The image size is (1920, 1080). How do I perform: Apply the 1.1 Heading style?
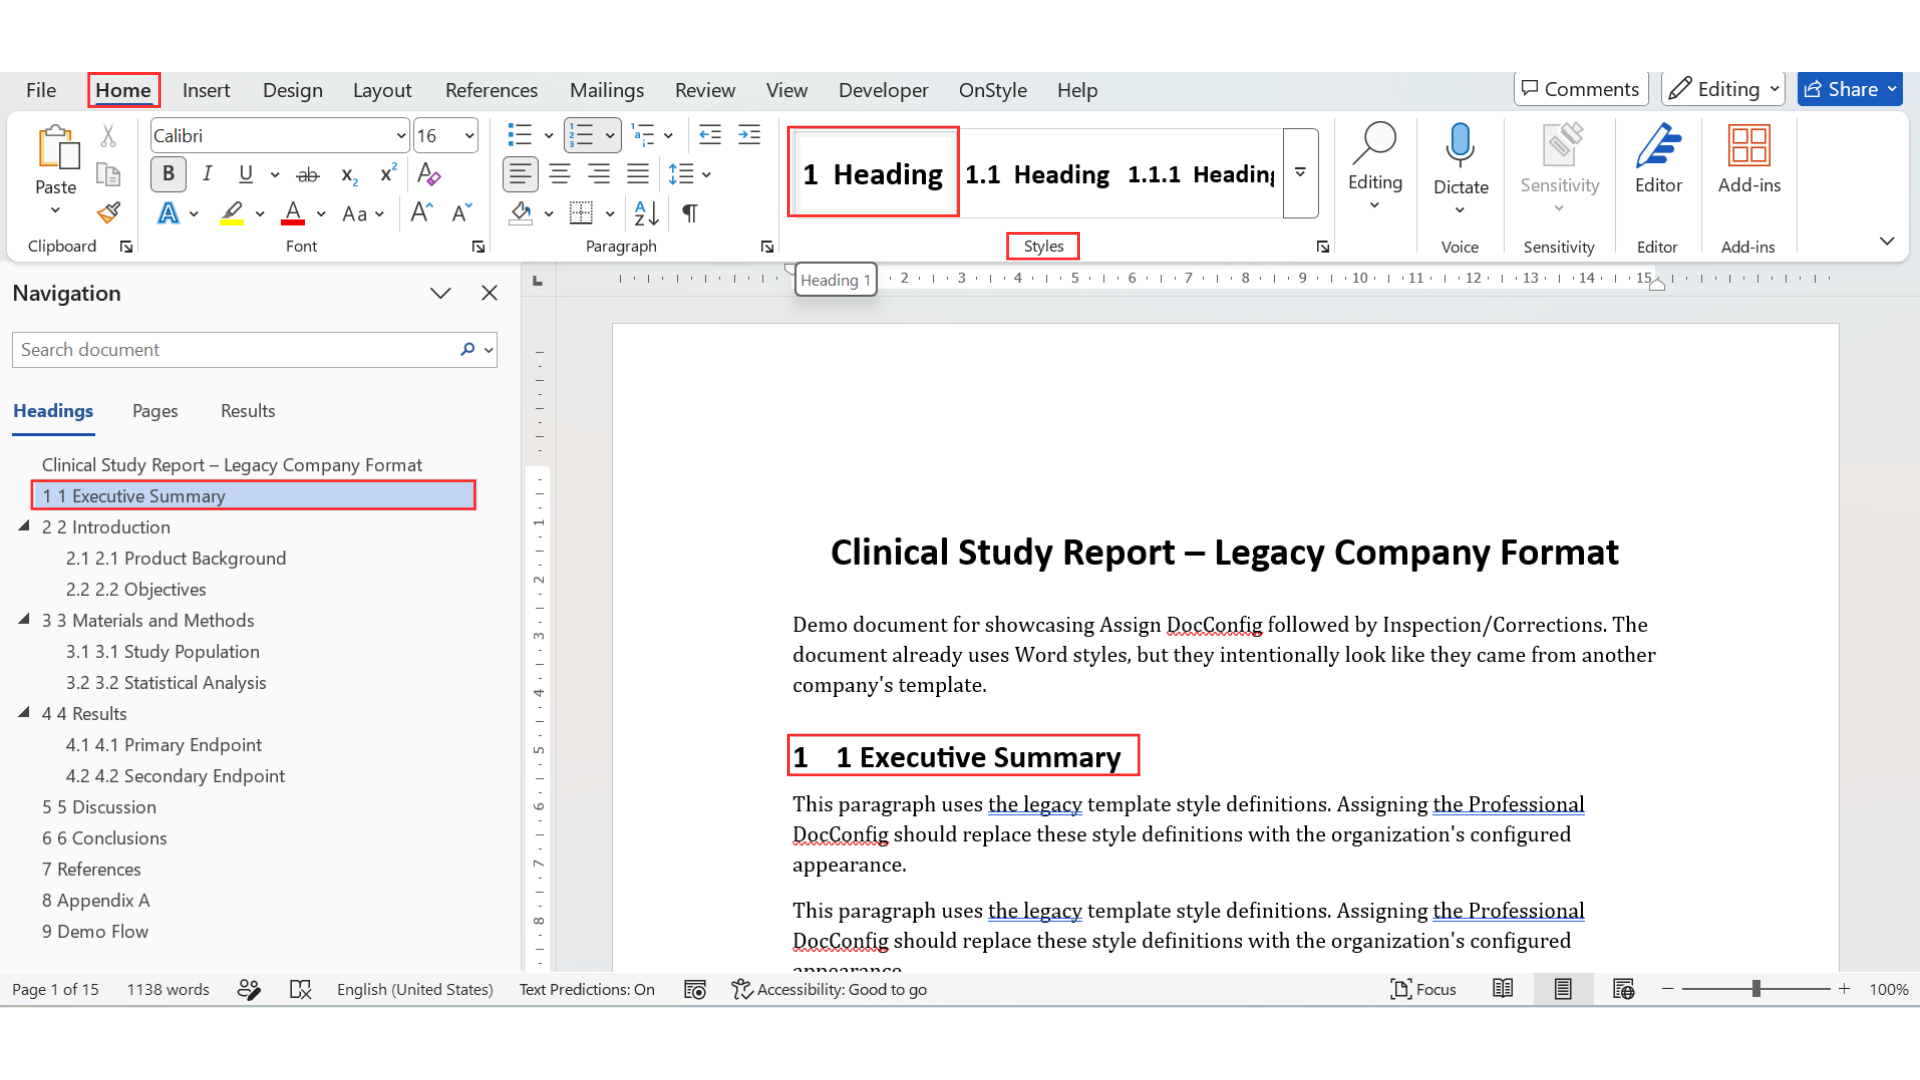[1037, 174]
